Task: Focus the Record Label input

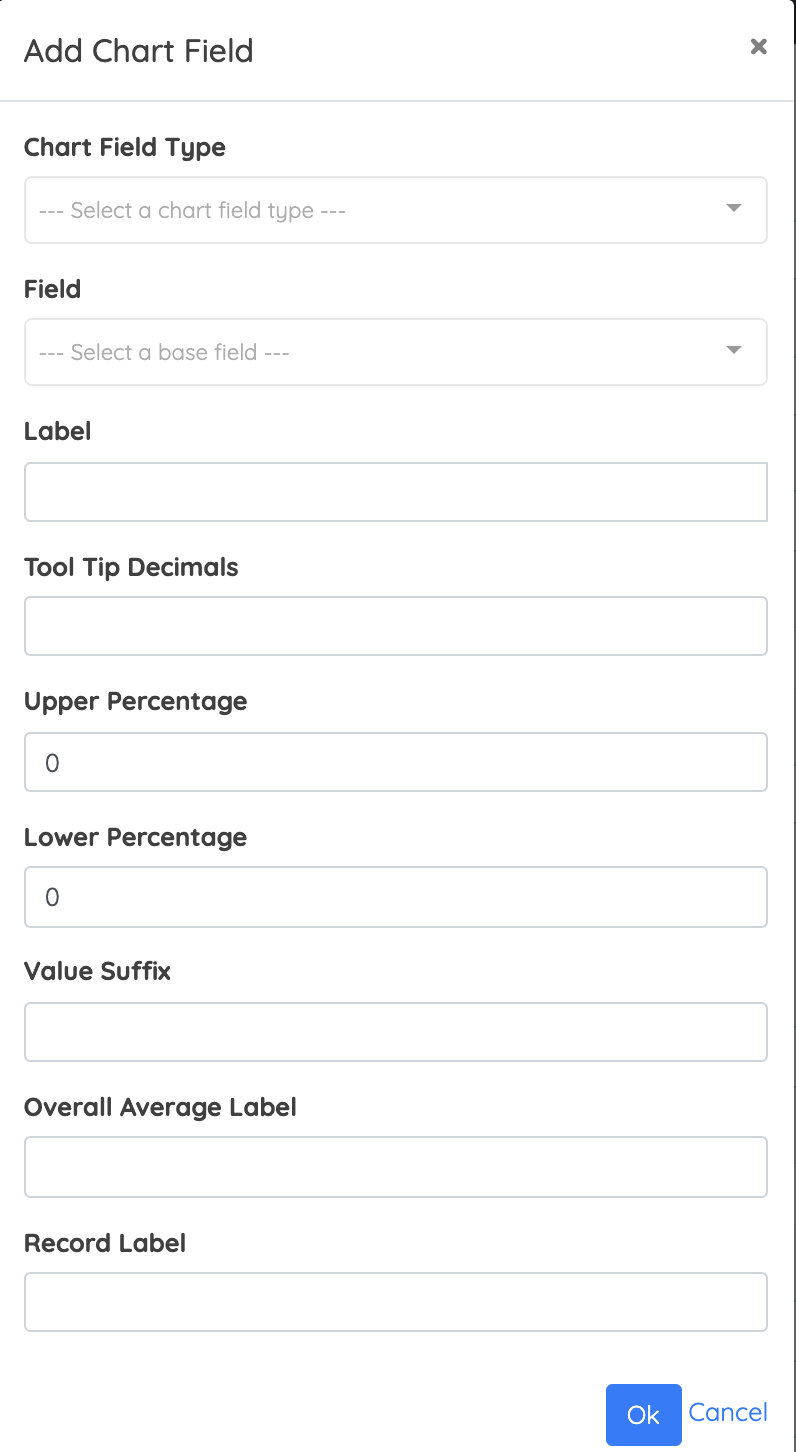Action: coord(396,1302)
